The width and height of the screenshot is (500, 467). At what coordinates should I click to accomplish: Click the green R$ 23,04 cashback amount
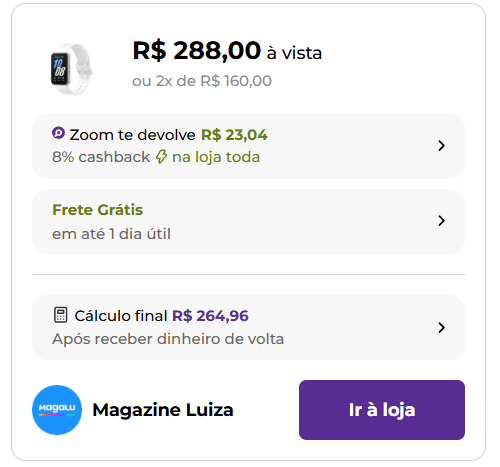click(x=234, y=135)
